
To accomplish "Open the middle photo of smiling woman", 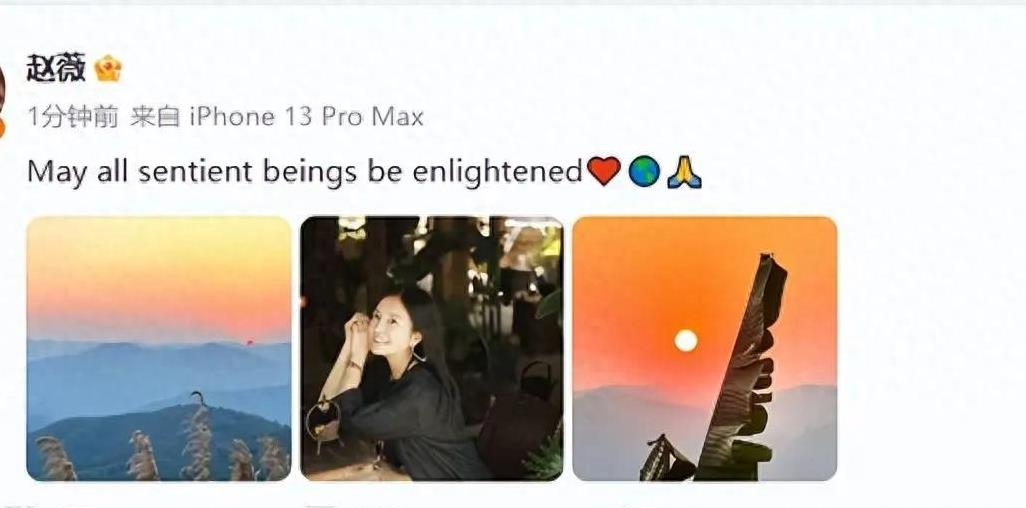I will click(x=432, y=348).
